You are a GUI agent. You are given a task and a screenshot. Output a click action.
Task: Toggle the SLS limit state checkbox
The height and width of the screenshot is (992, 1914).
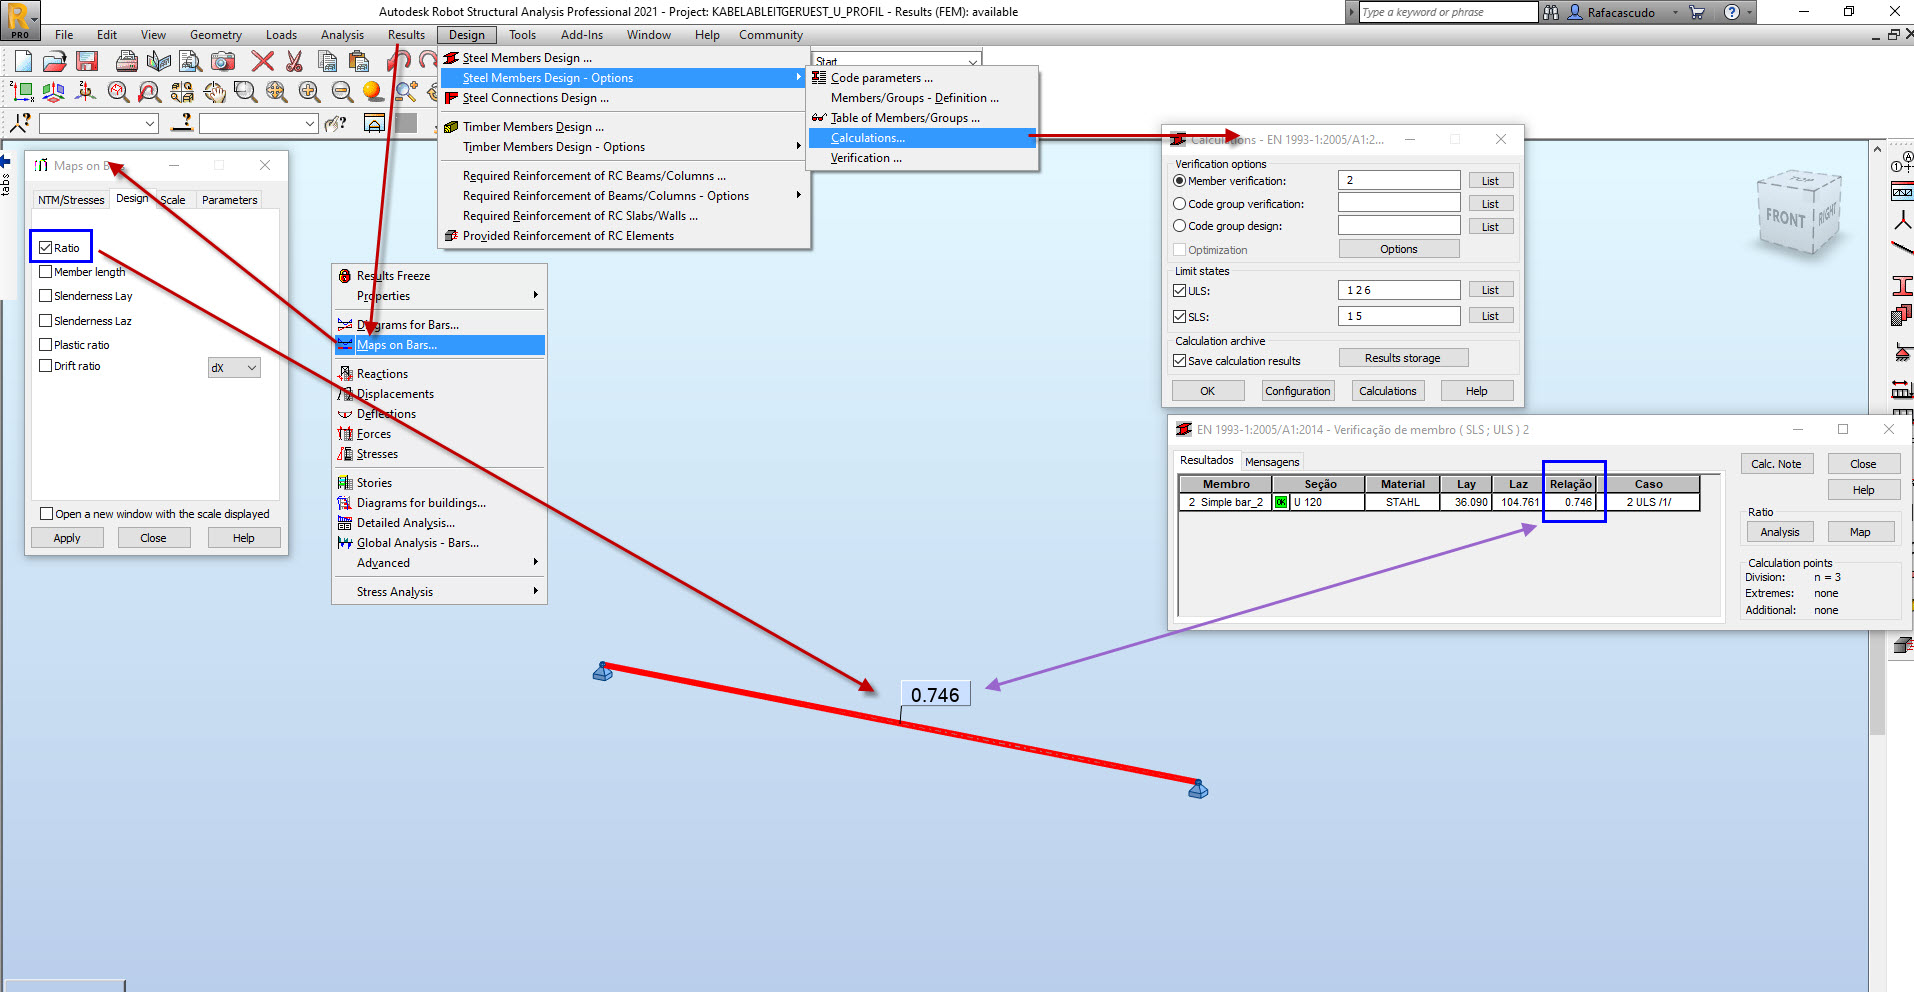pyautogui.click(x=1179, y=316)
